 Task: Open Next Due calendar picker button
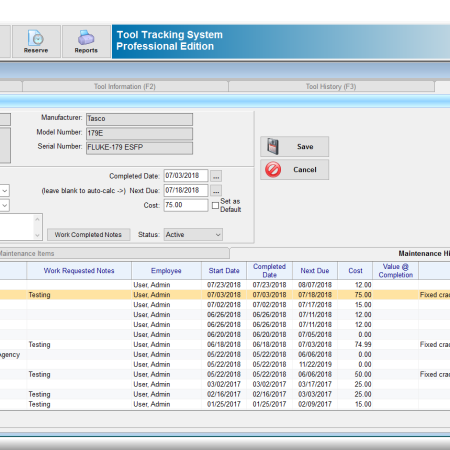point(216,191)
